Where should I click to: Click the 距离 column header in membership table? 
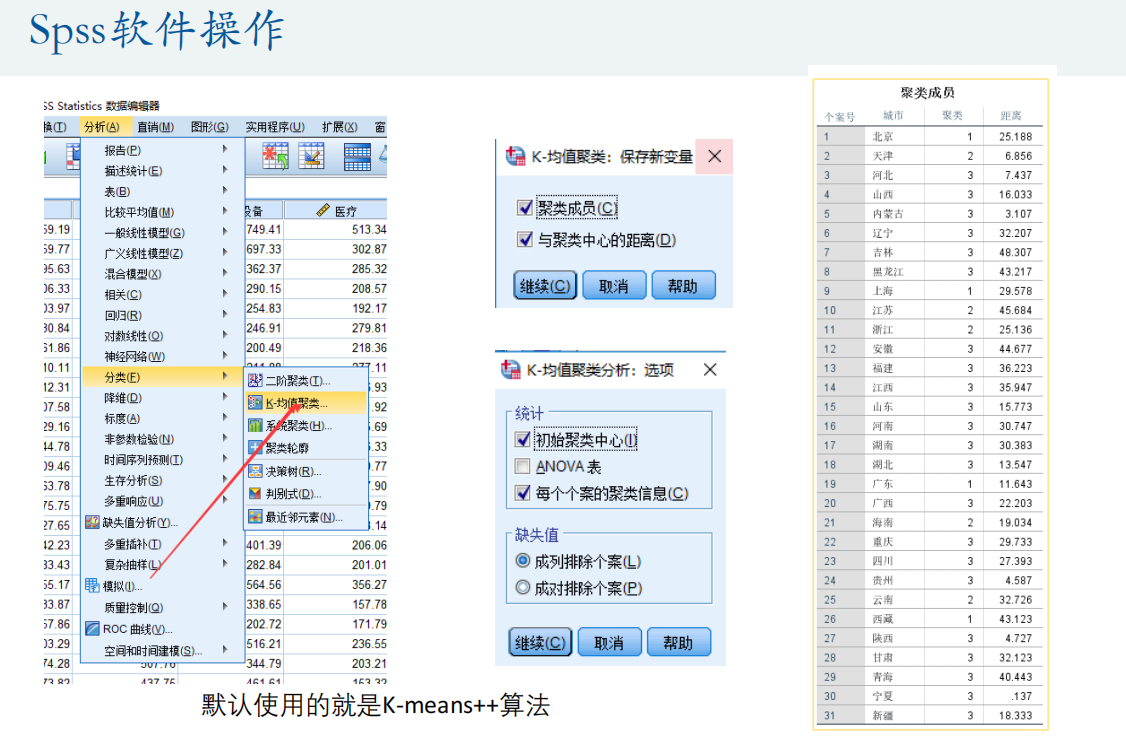(x=1010, y=116)
